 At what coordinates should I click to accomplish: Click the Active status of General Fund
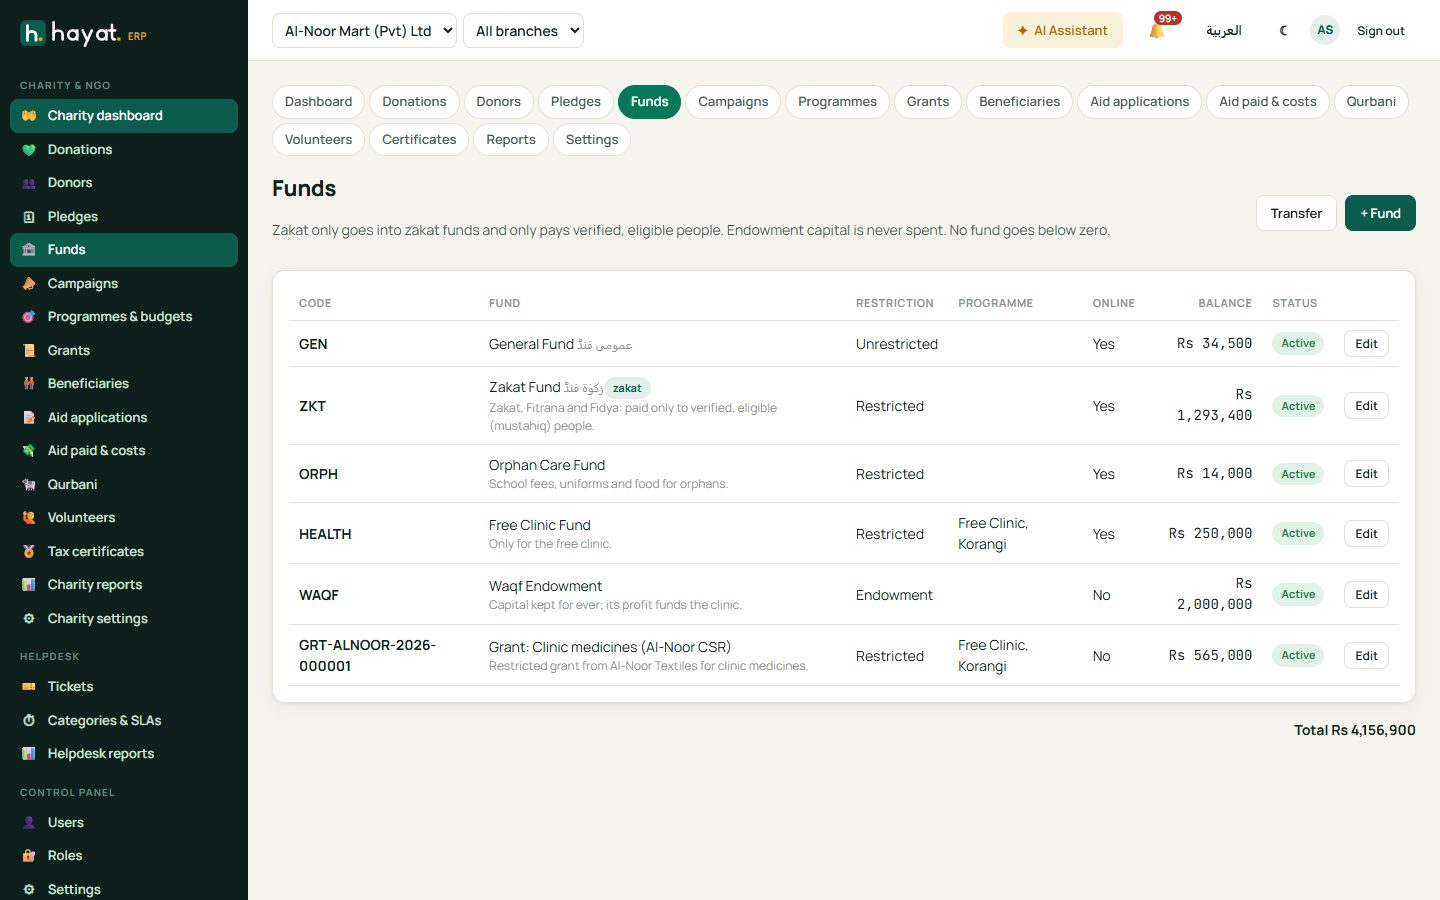click(x=1298, y=344)
